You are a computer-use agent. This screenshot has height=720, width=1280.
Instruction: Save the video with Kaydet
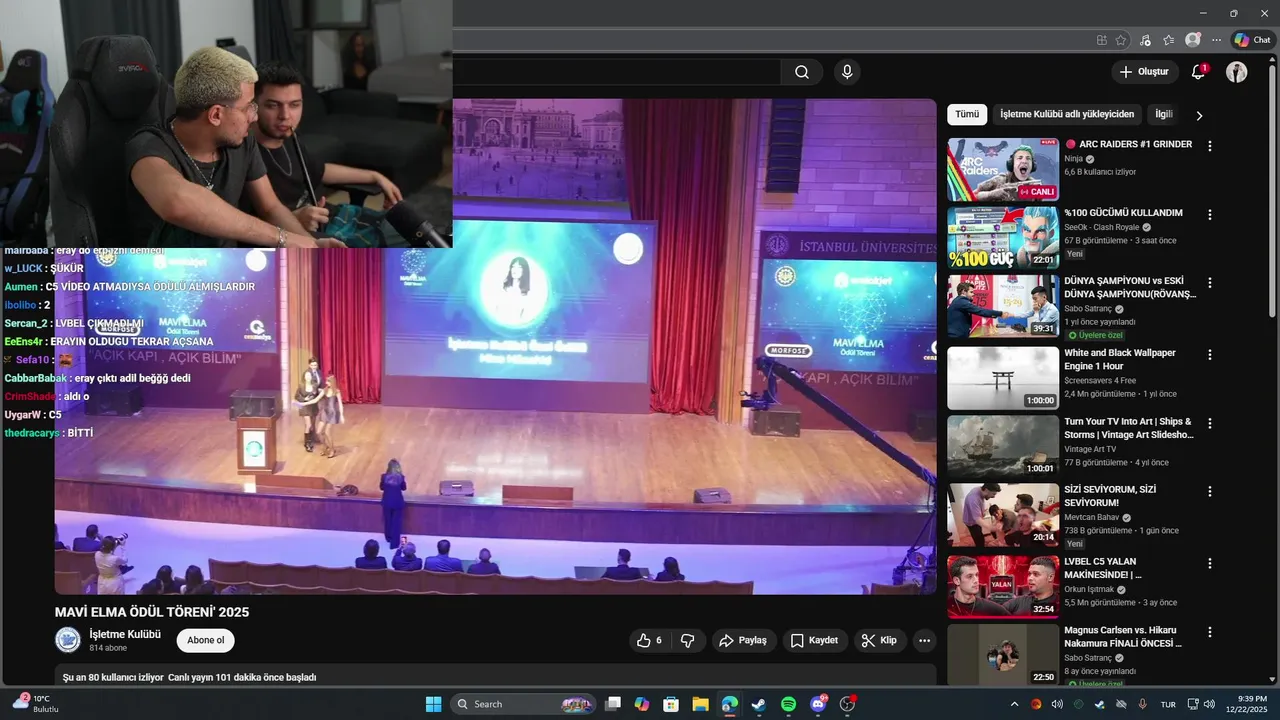point(815,640)
